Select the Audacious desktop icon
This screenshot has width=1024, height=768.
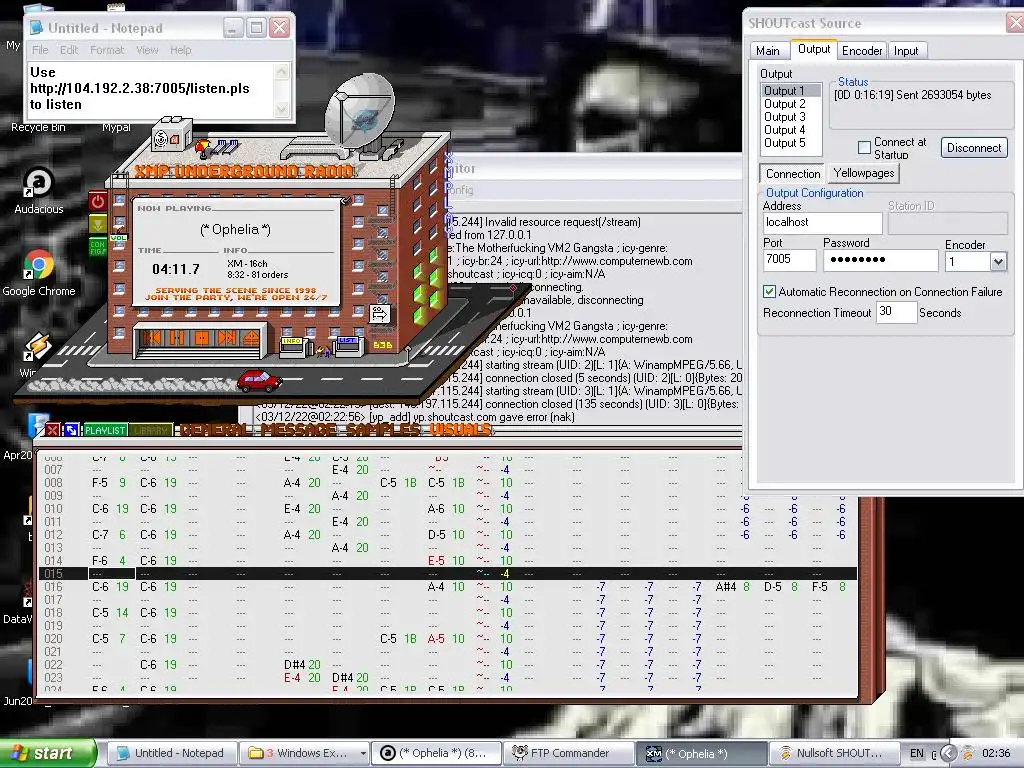39,191
